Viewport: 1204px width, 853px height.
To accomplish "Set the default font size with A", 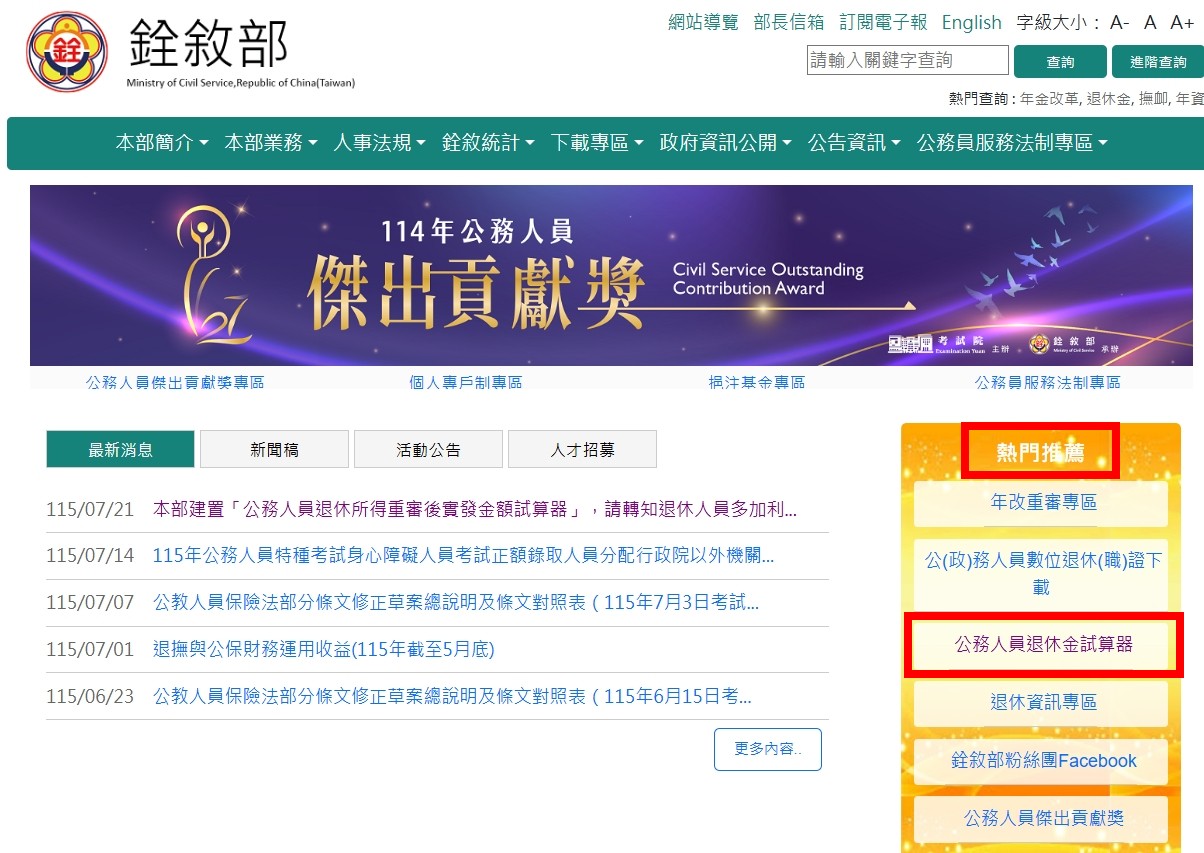I will 1150,22.
